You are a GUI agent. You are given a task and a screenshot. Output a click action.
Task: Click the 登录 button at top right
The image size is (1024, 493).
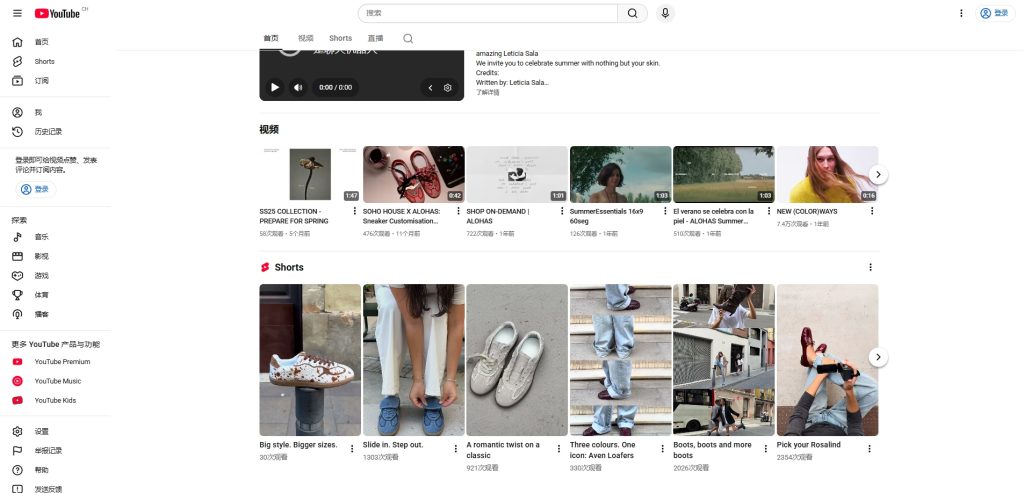[994, 13]
